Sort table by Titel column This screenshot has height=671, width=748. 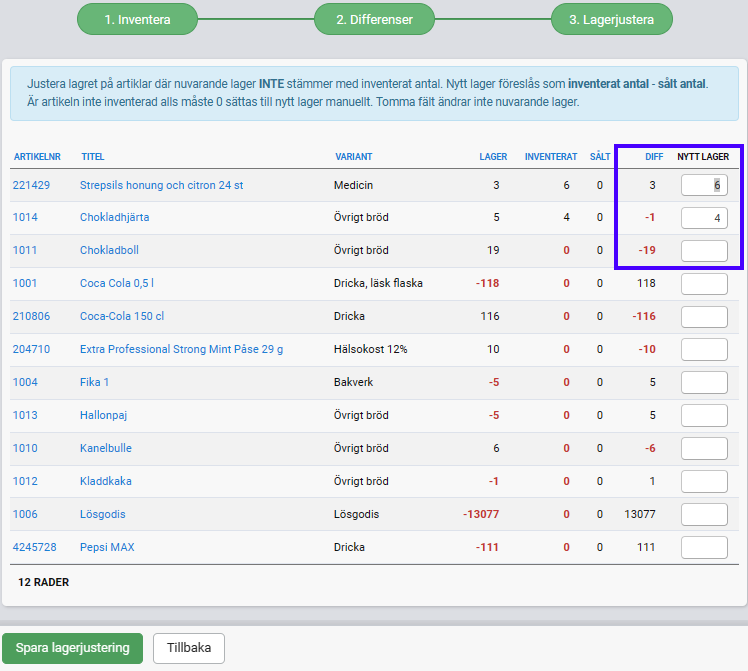point(93,157)
